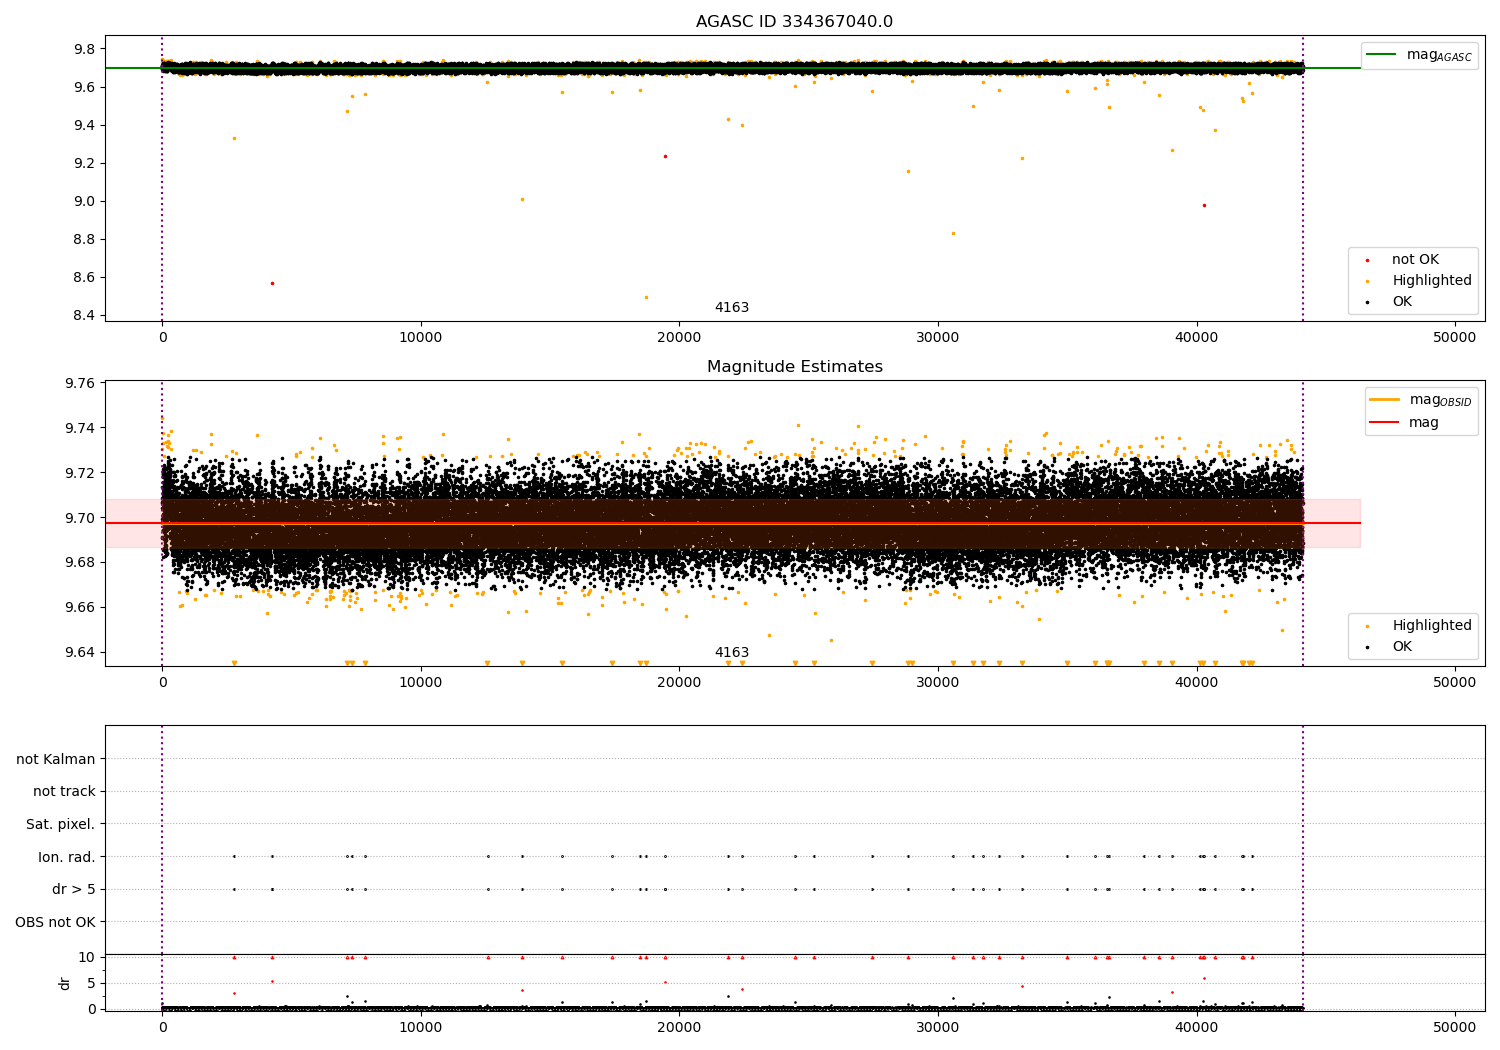Click the 9.76 y-axis tick label

[78, 383]
